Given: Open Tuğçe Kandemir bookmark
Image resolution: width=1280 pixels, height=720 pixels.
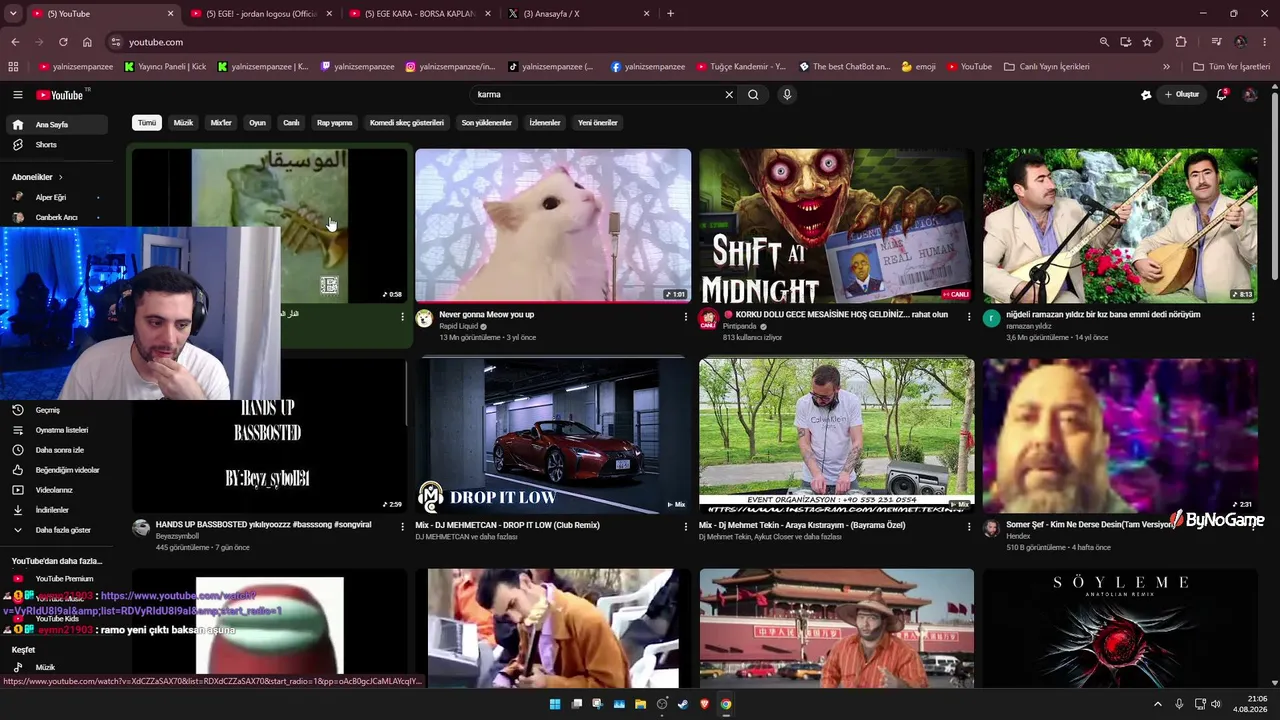Looking at the screenshot, I should [741, 67].
